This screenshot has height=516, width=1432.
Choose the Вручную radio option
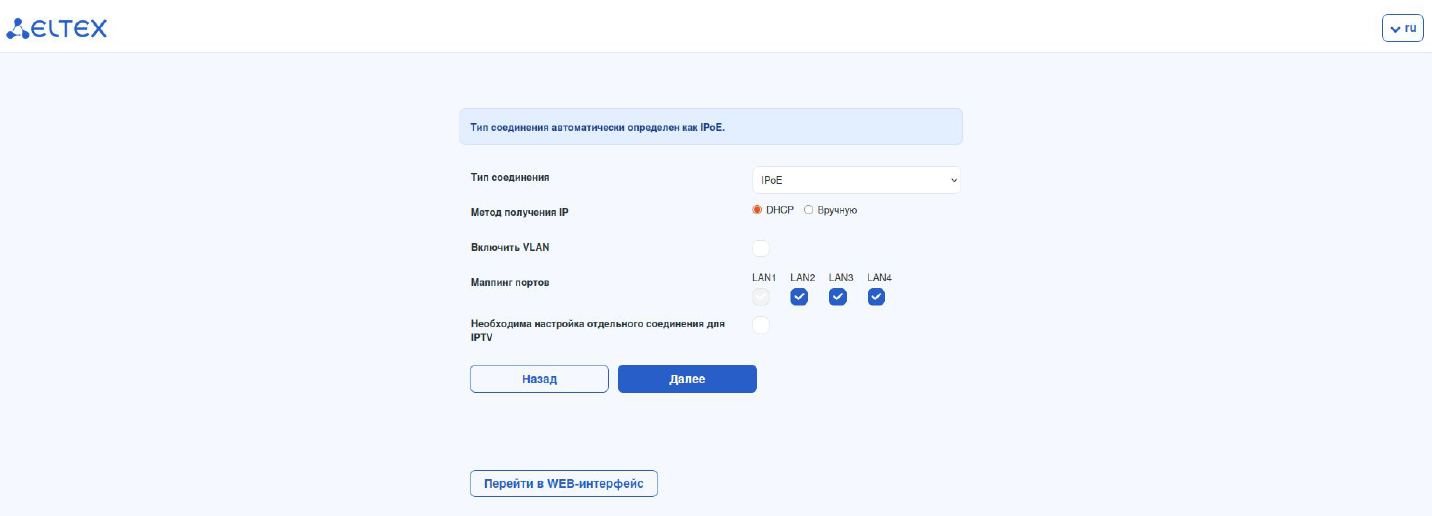(x=809, y=210)
